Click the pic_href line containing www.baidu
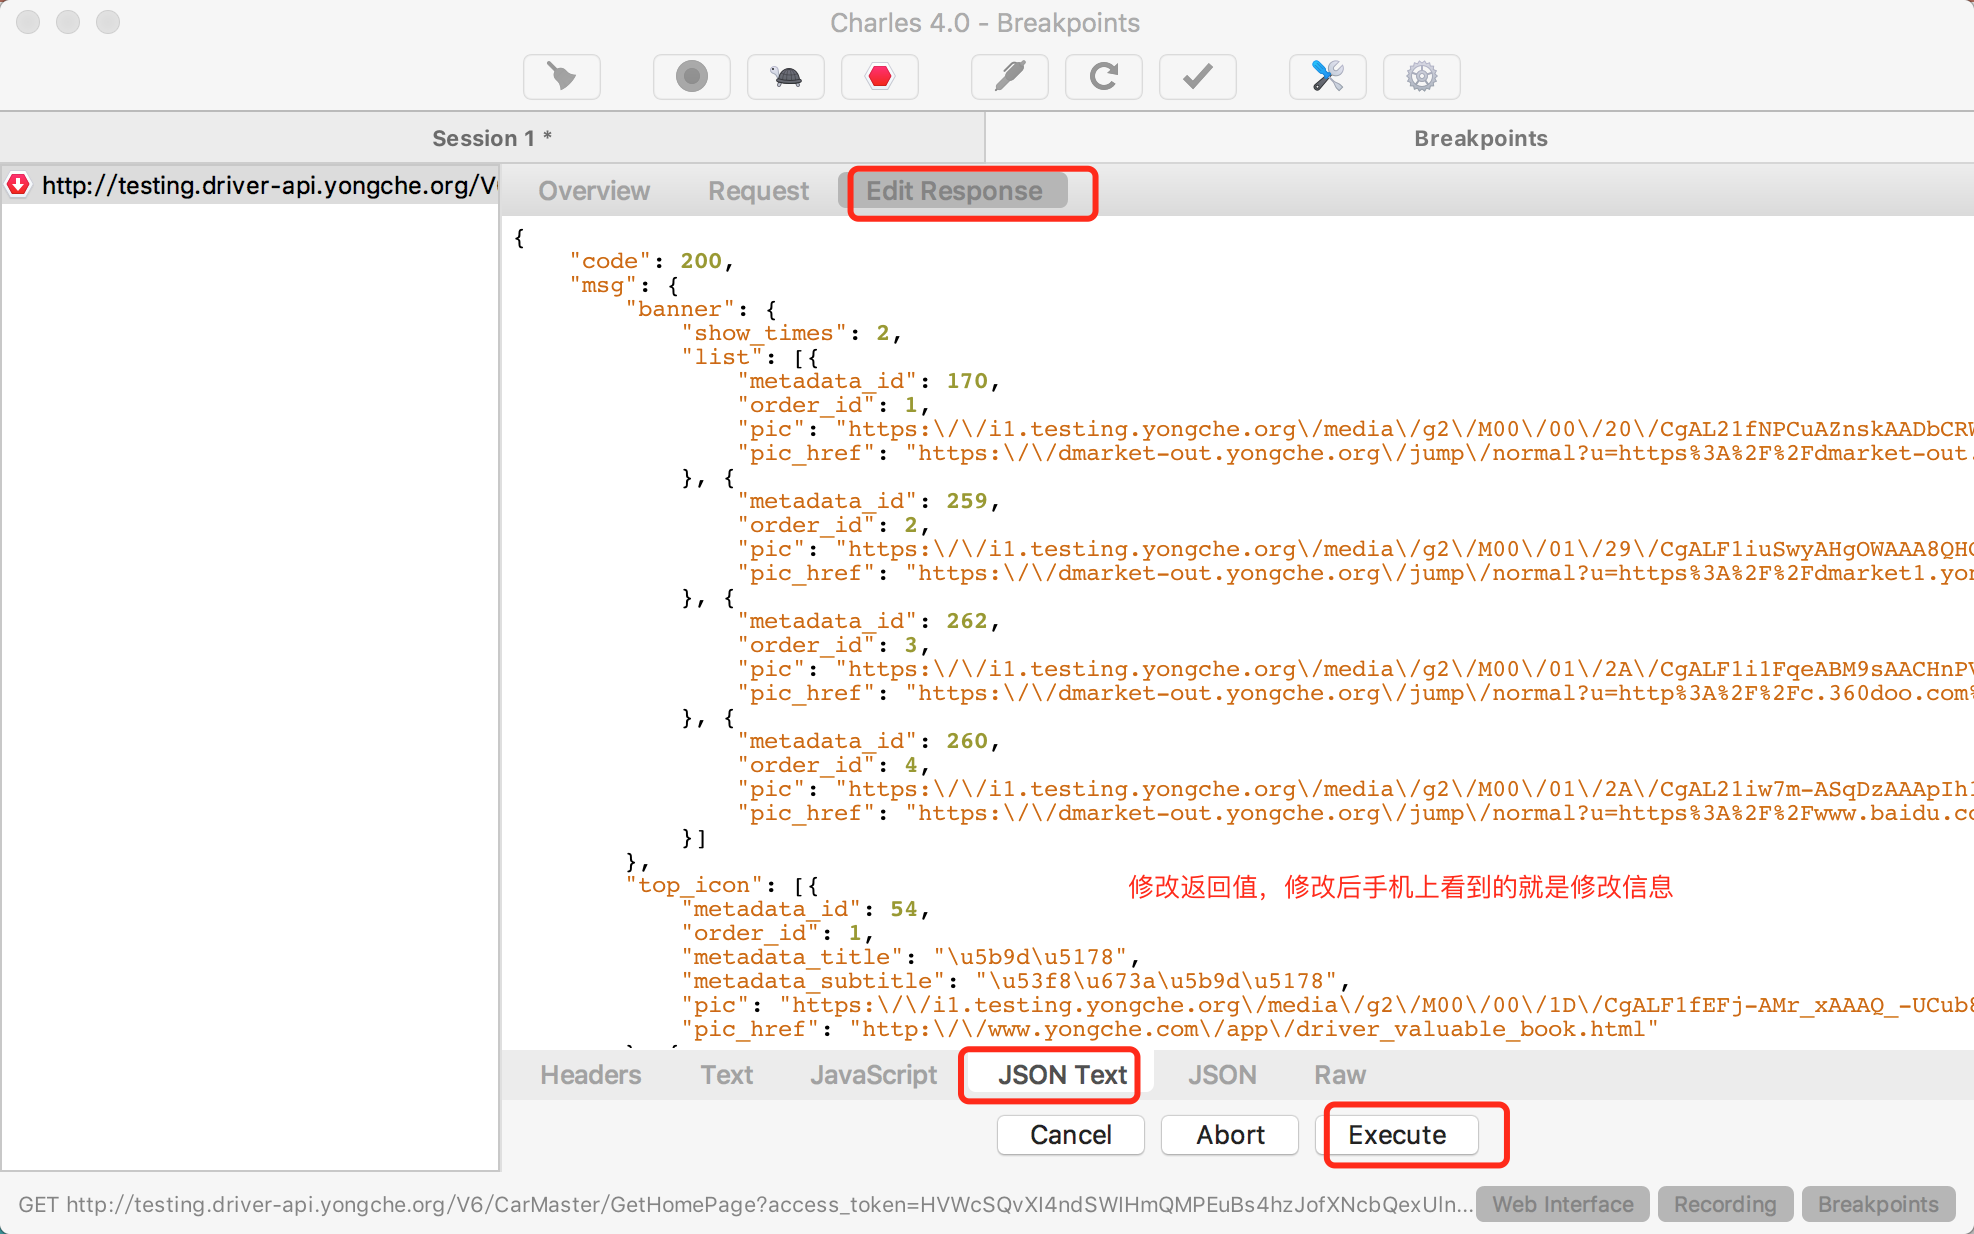The width and height of the screenshot is (1974, 1234). click(x=1355, y=813)
